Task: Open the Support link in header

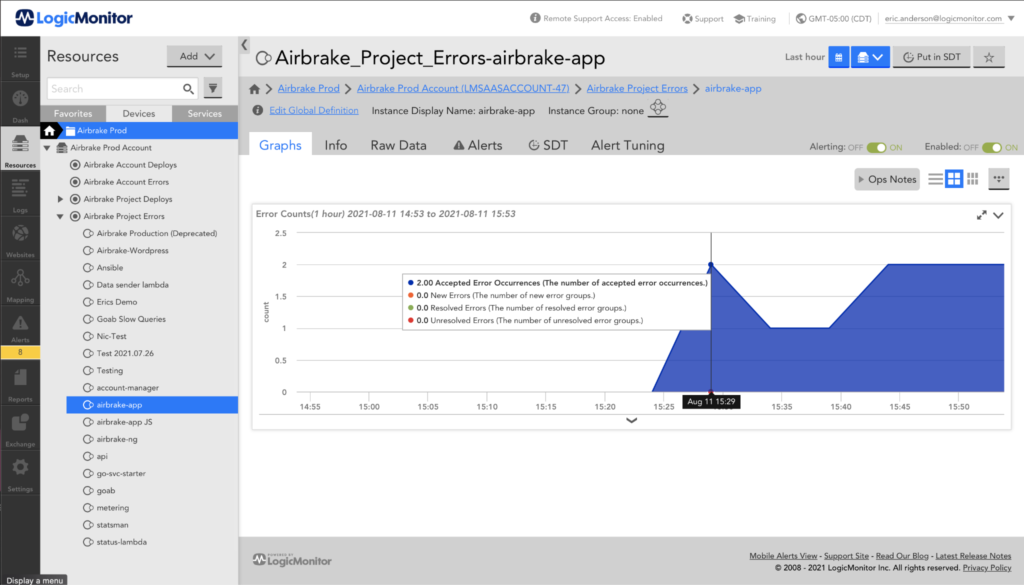Action: [703, 18]
